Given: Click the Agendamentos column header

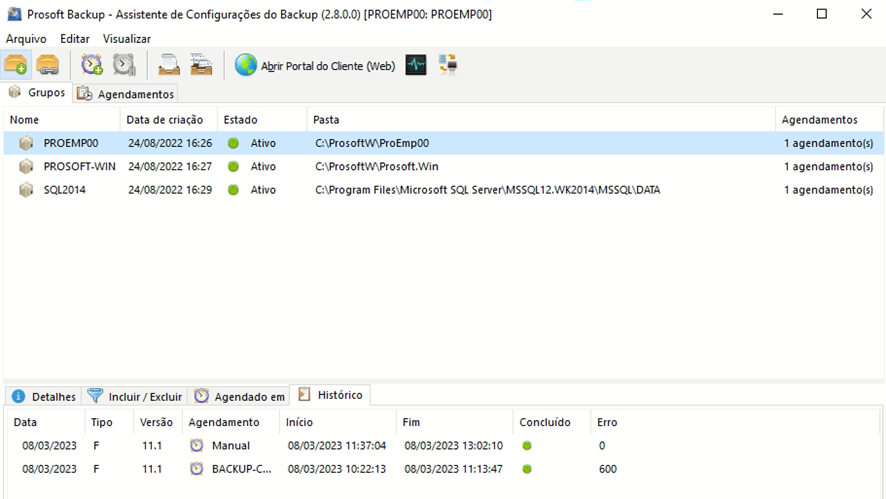Looking at the screenshot, I should [x=829, y=120].
